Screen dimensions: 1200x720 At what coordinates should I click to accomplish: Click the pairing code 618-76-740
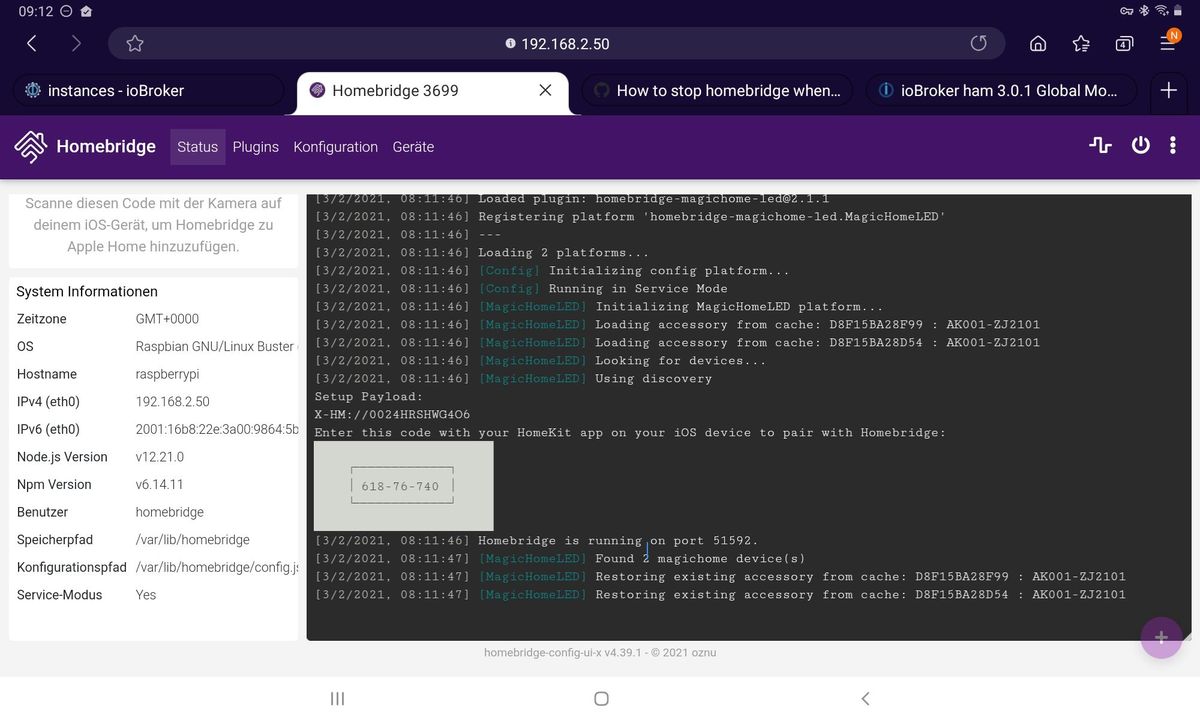click(400, 486)
